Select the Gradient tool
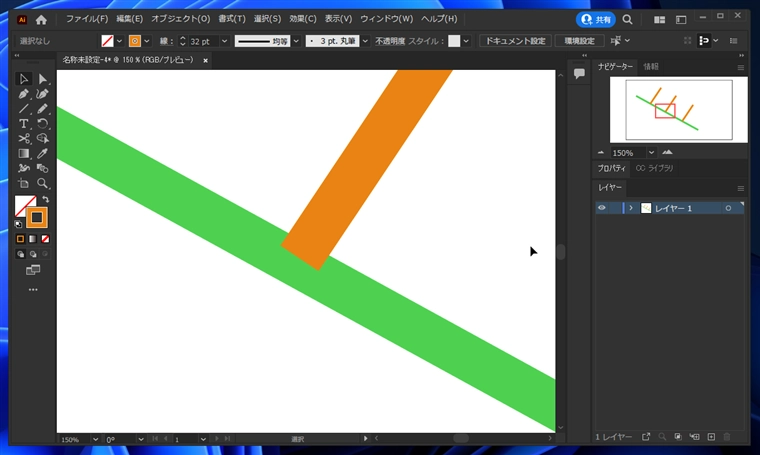 coord(23,154)
